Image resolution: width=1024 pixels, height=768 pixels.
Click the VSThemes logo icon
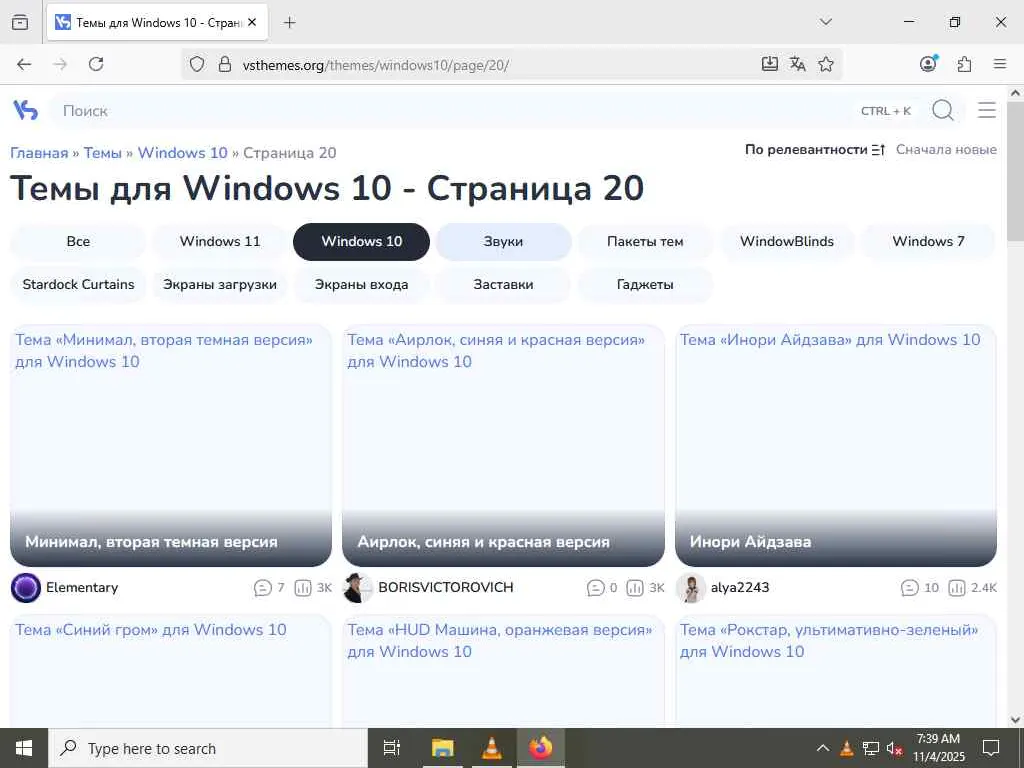click(x=25, y=110)
